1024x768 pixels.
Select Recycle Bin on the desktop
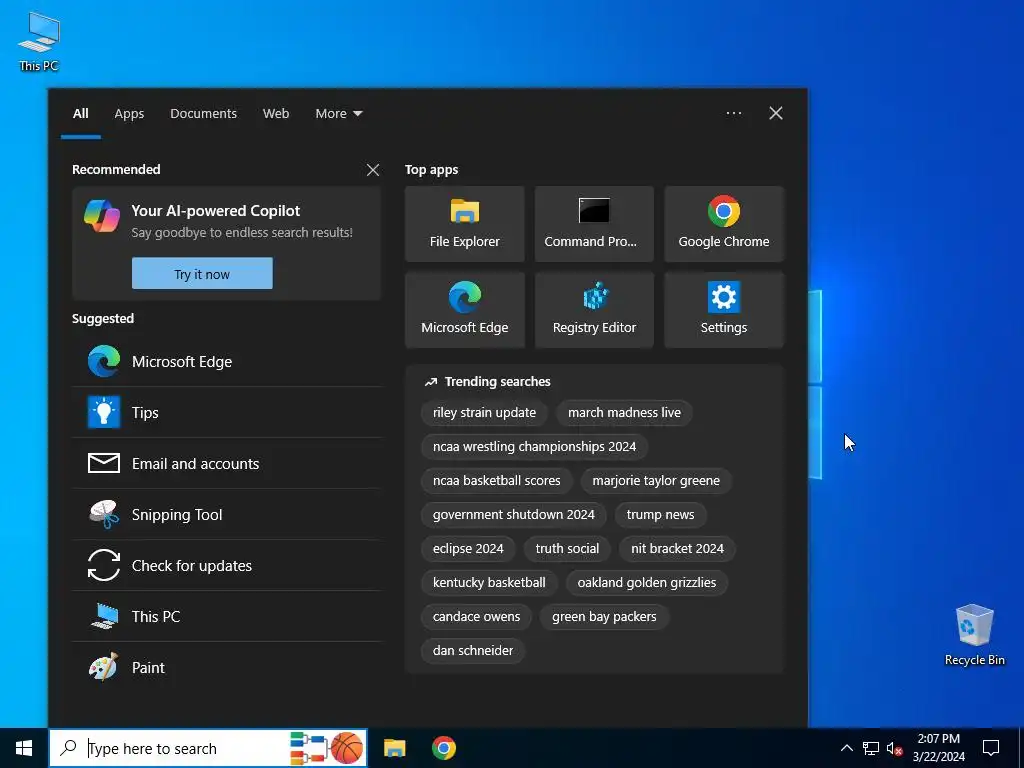(x=974, y=635)
